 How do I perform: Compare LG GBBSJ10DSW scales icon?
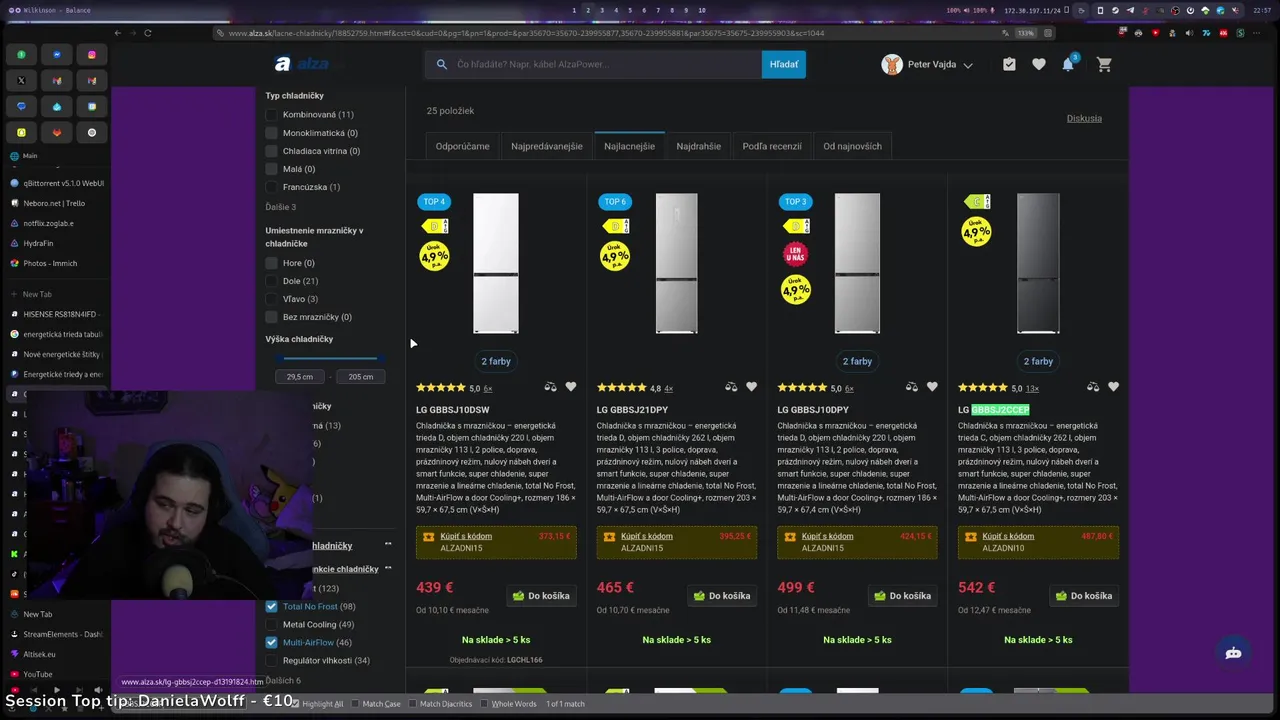click(x=550, y=387)
